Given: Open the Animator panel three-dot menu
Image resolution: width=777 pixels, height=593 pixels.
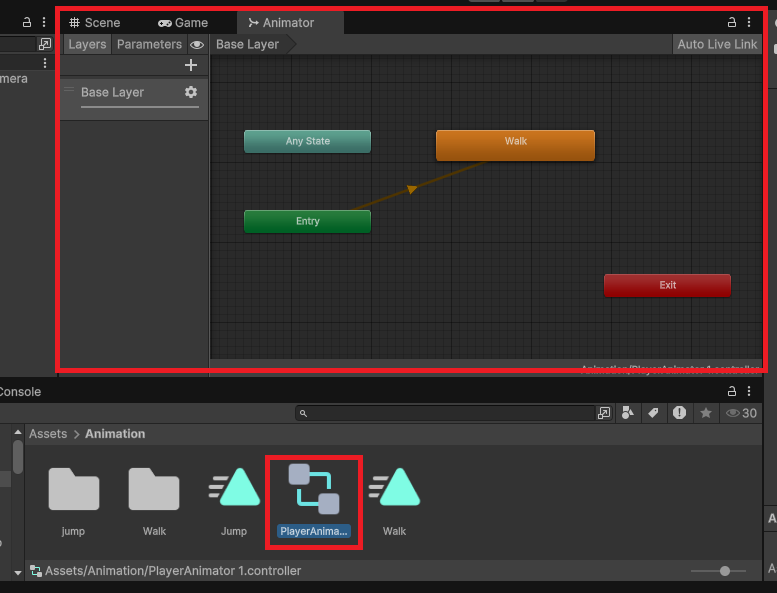Looking at the screenshot, I should [749, 22].
